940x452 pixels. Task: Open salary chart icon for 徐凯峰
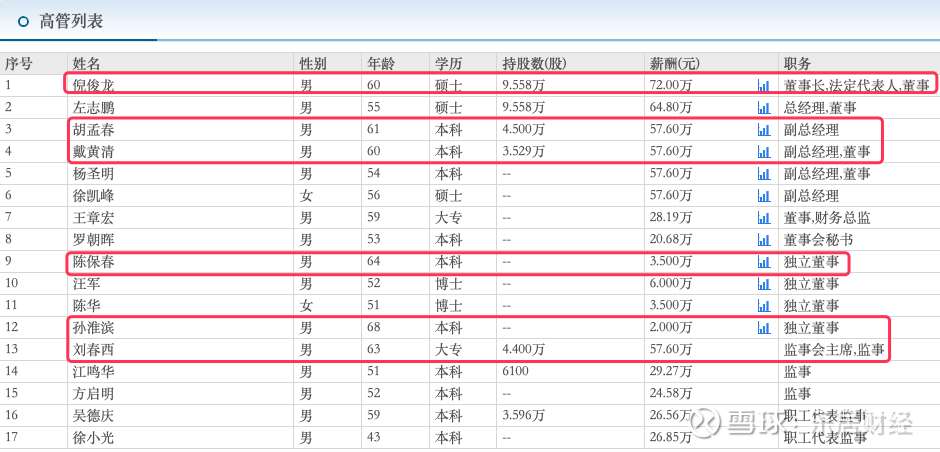[x=763, y=196]
